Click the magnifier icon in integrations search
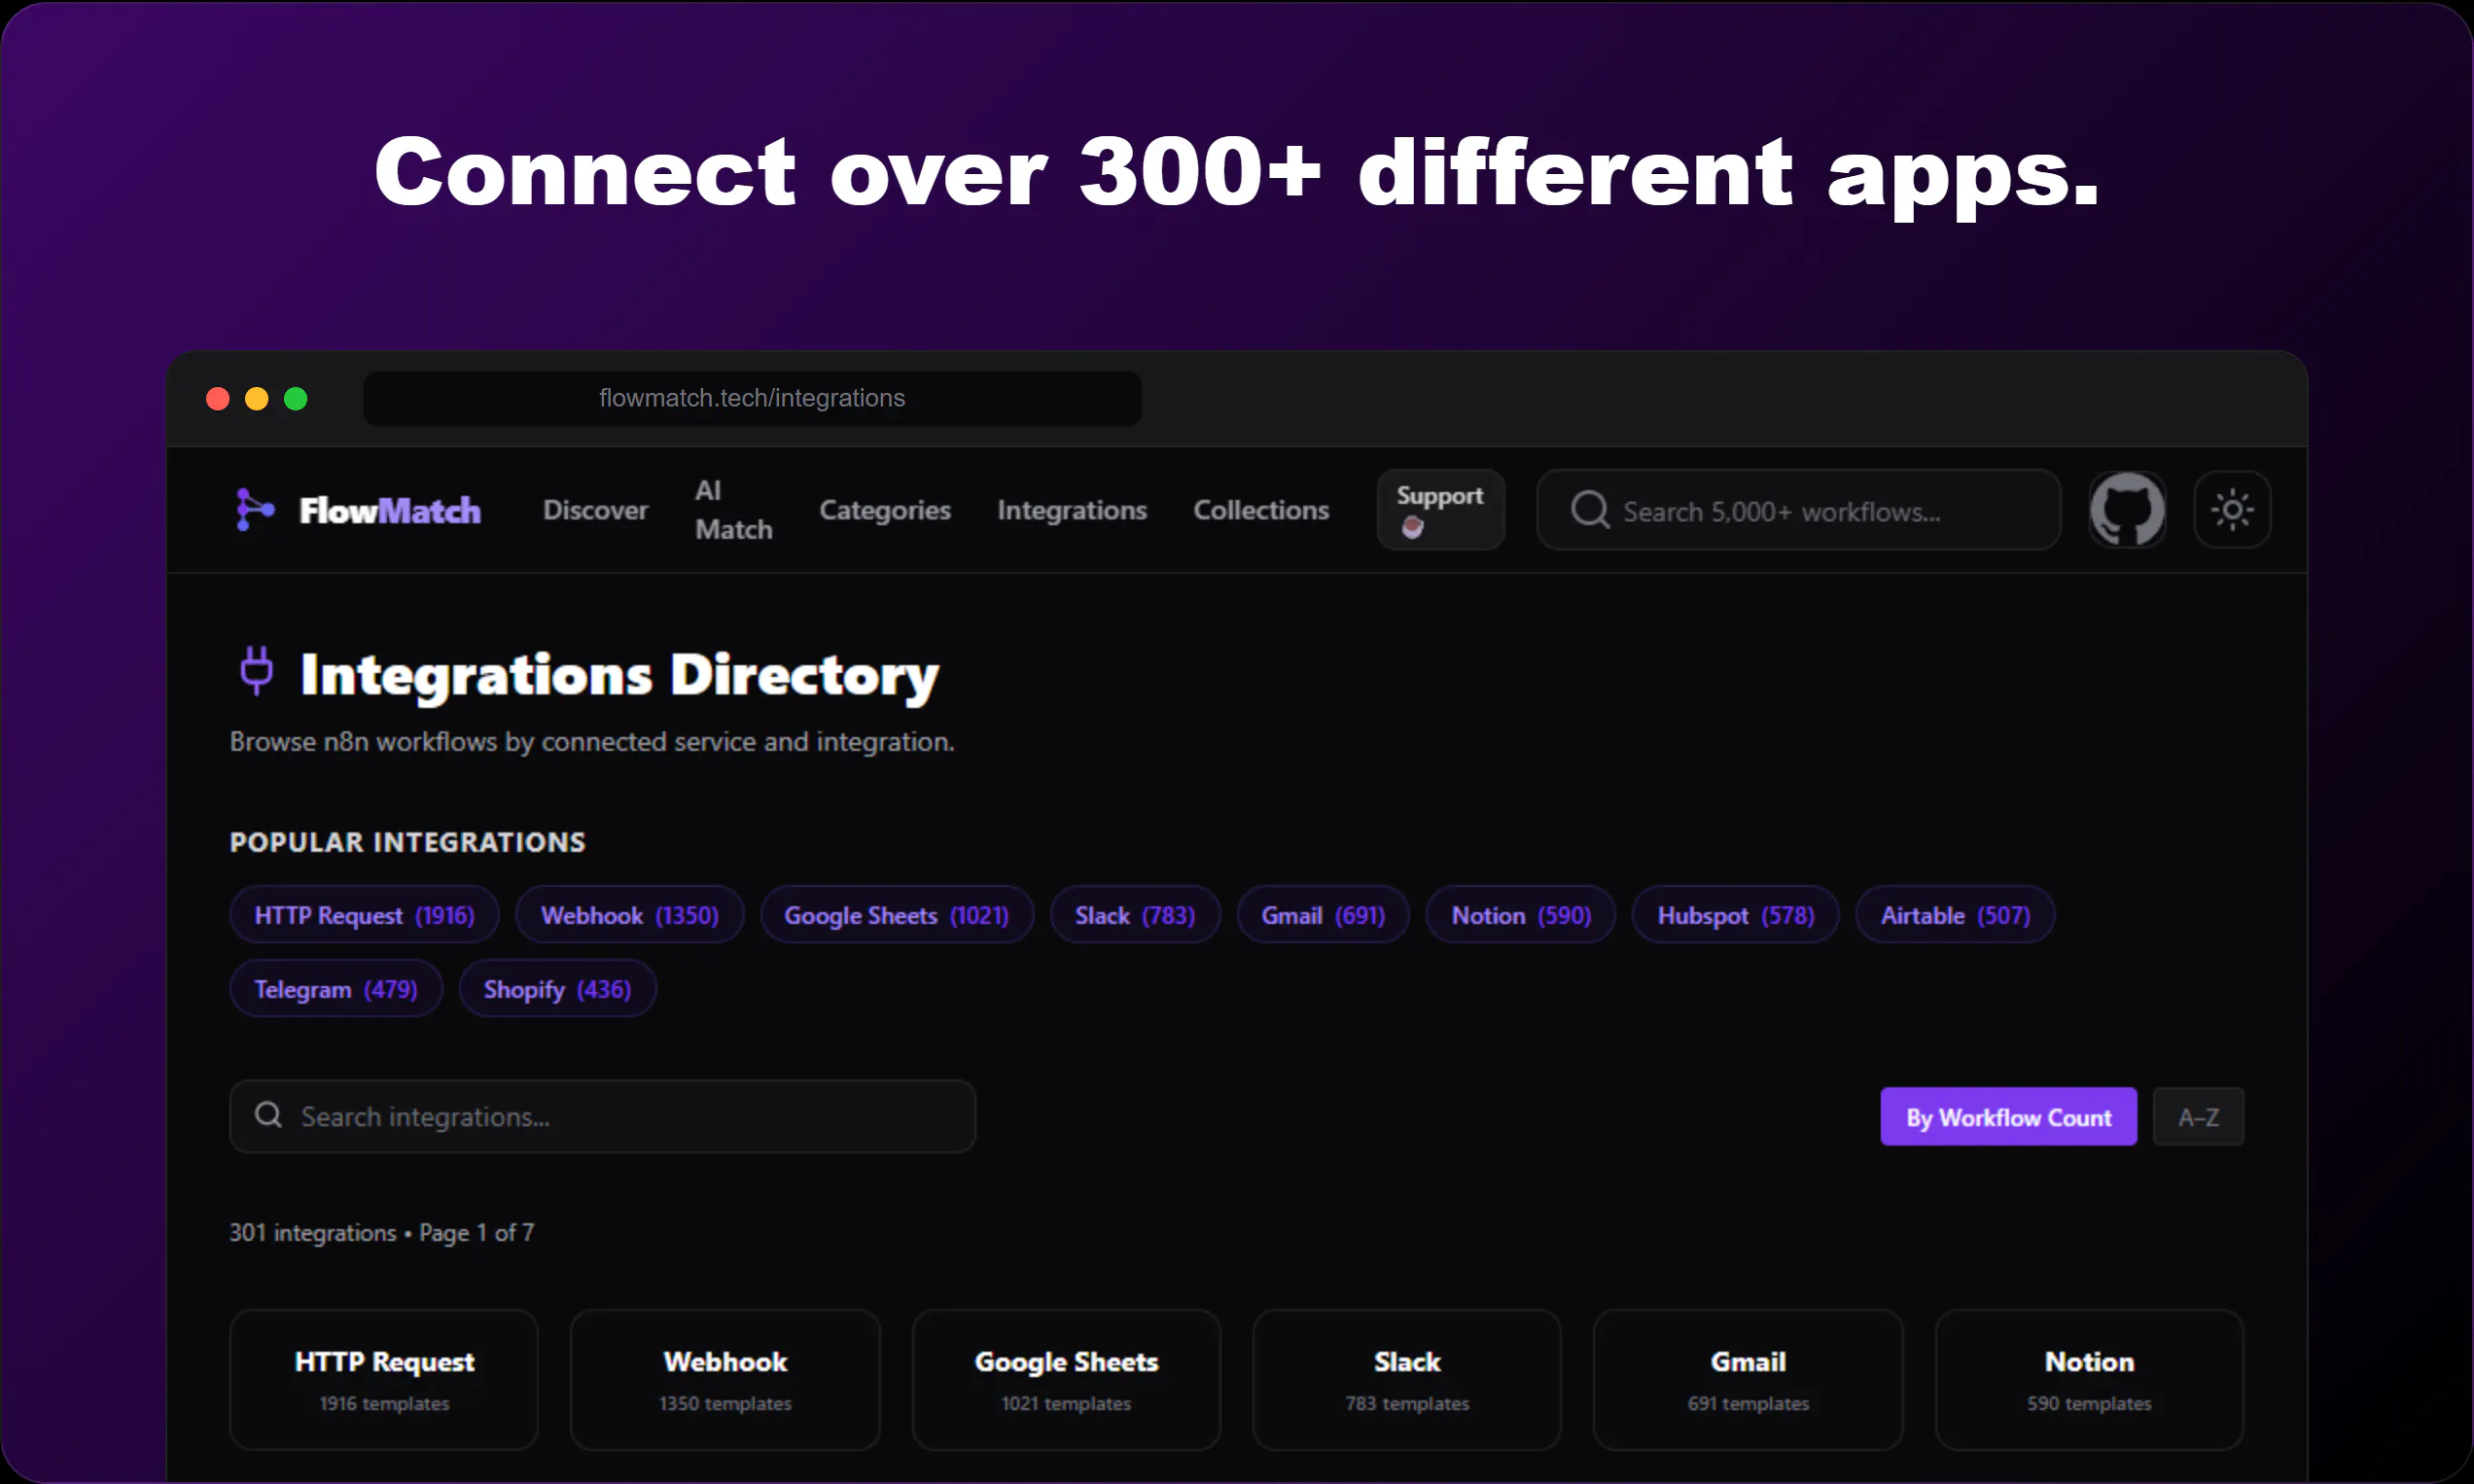 pyautogui.click(x=268, y=1114)
